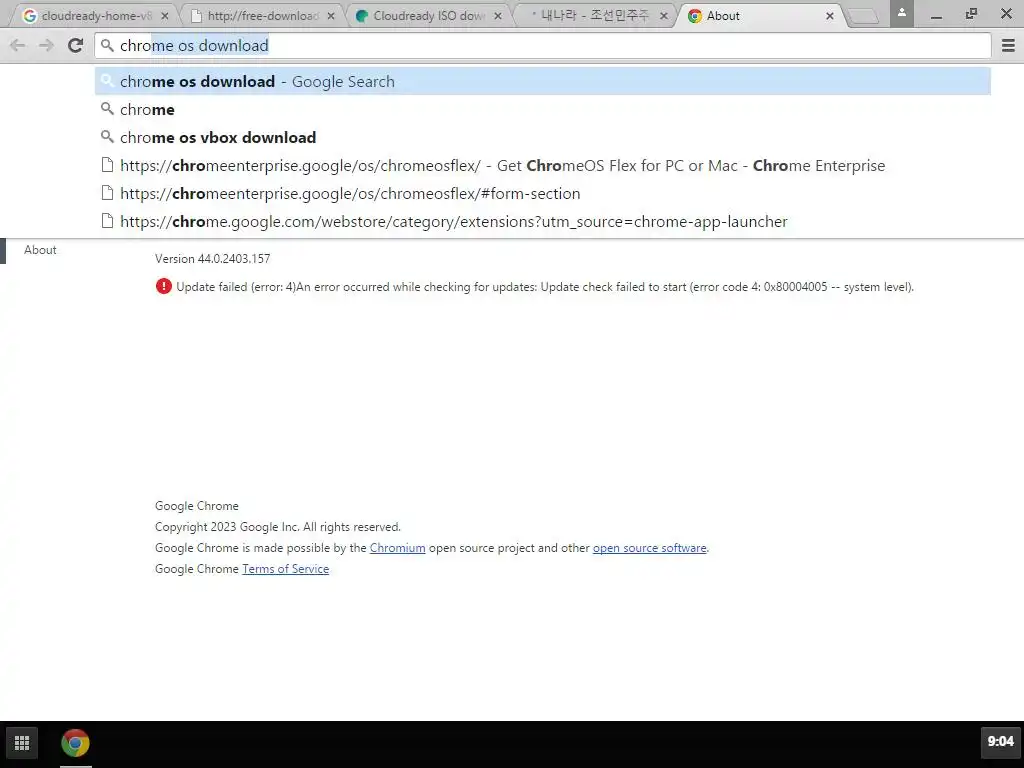Open the Chrome hamburger menu
This screenshot has height=768, width=1024.
click(x=1008, y=45)
